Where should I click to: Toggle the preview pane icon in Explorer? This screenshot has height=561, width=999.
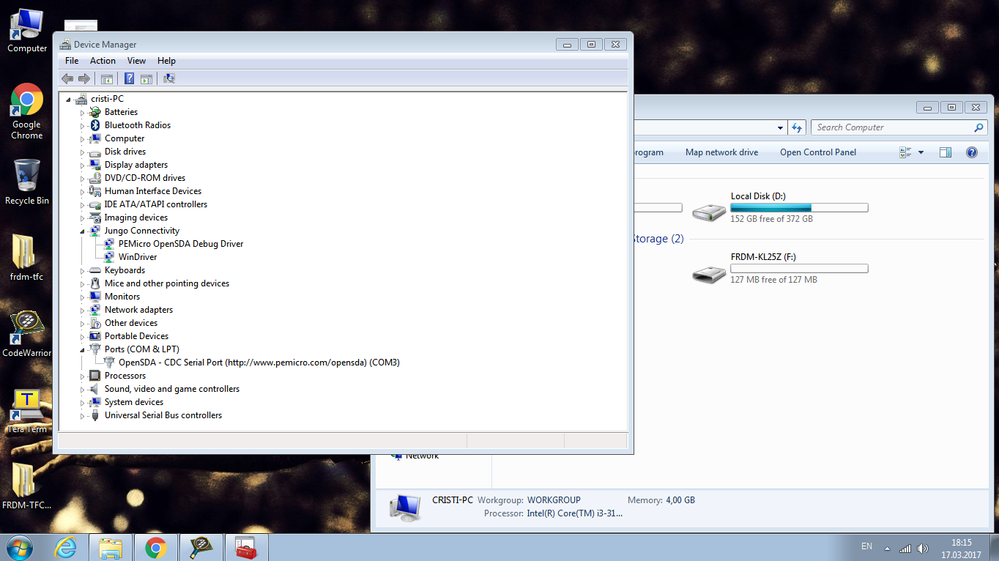click(945, 152)
